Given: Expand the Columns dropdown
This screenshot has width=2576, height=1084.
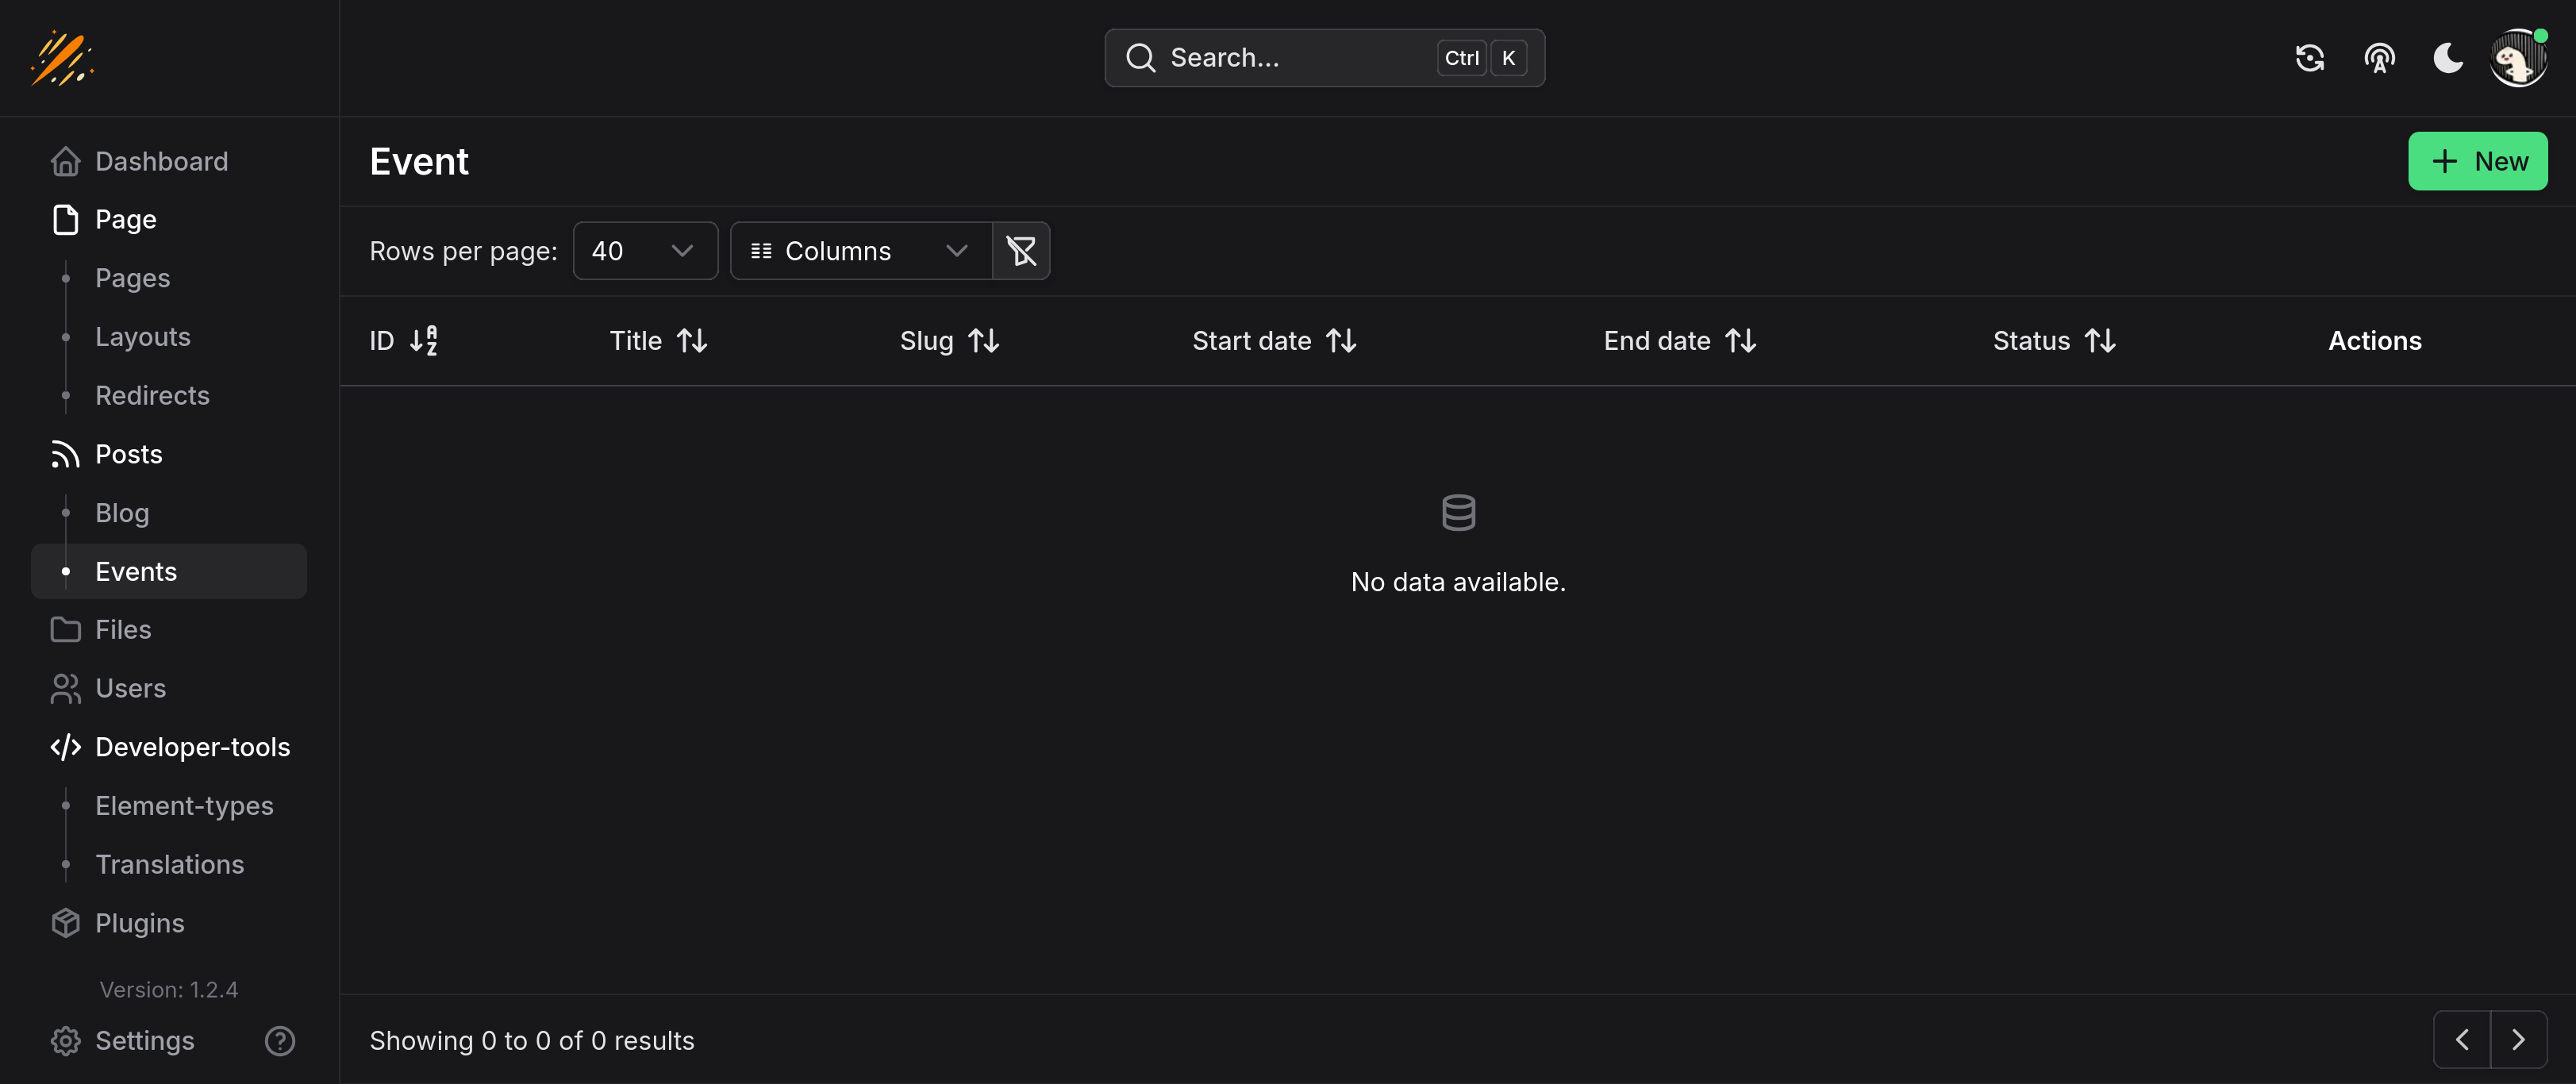Looking at the screenshot, I should click(860, 251).
